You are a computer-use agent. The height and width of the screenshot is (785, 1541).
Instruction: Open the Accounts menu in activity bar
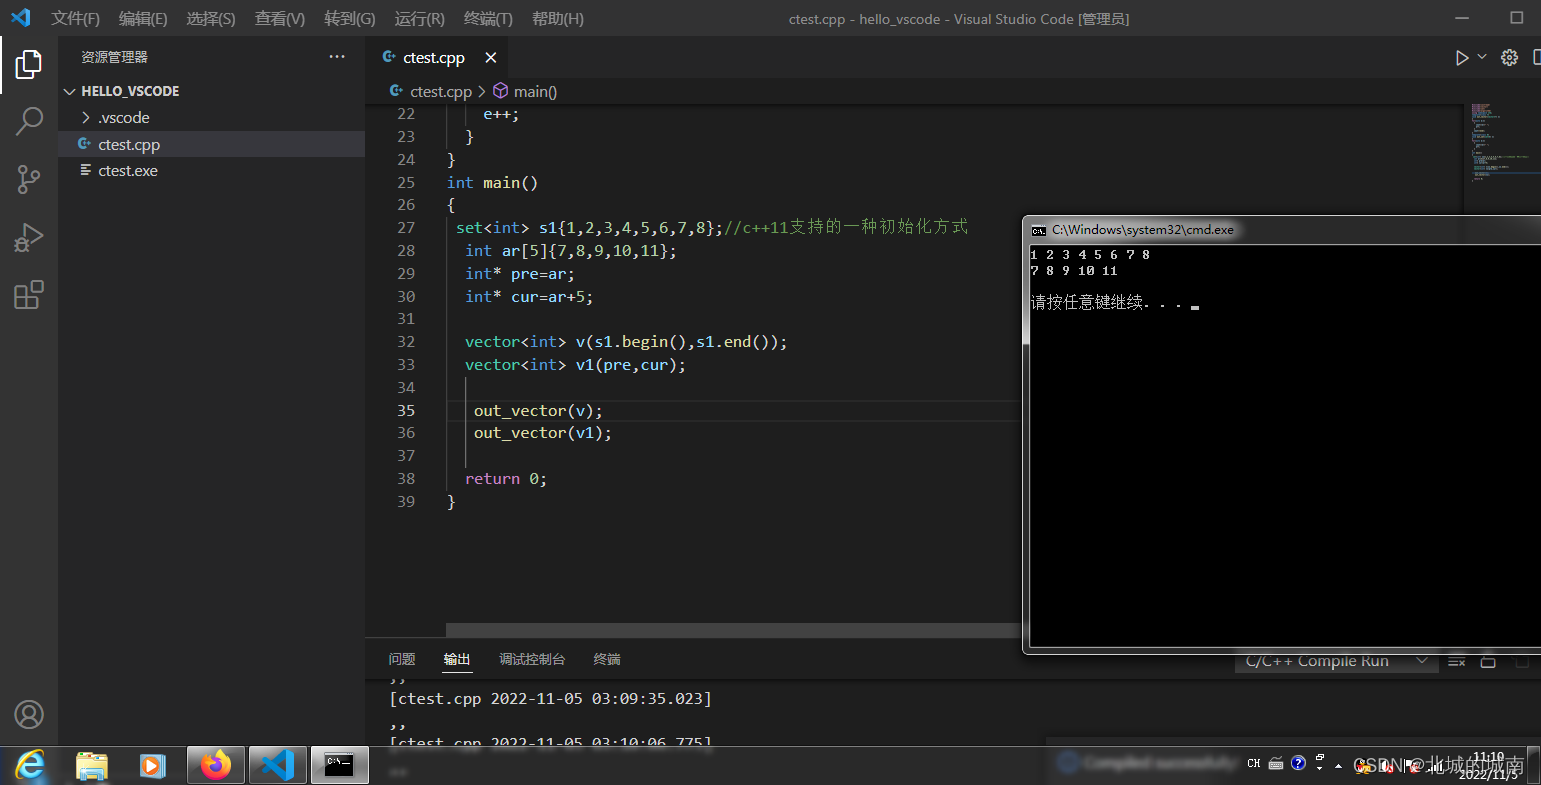tap(29, 714)
